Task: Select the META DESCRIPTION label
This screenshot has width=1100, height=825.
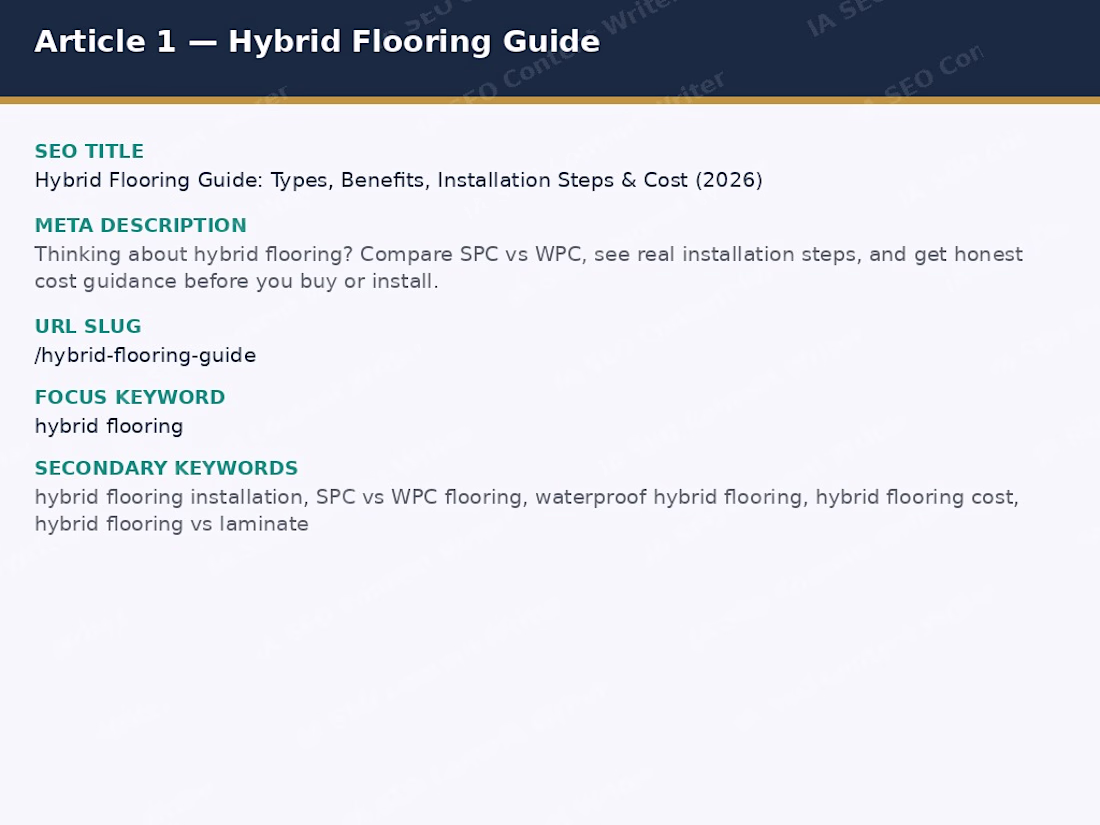Action: (x=140, y=225)
